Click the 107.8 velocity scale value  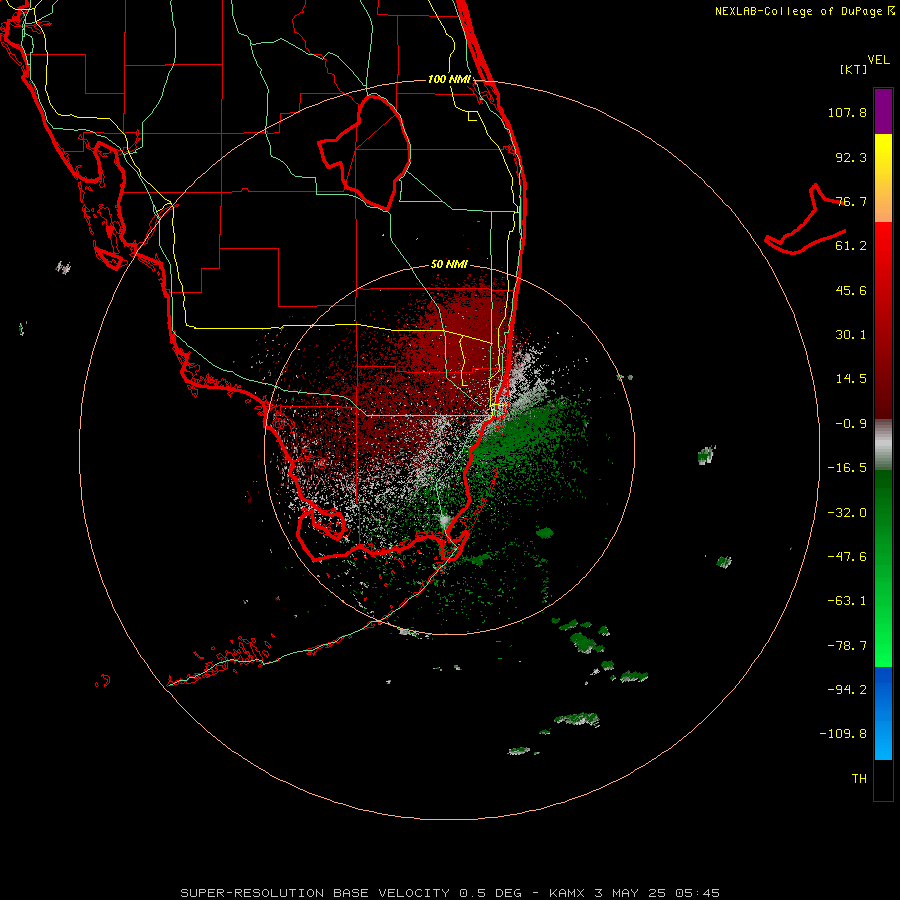tap(847, 112)
